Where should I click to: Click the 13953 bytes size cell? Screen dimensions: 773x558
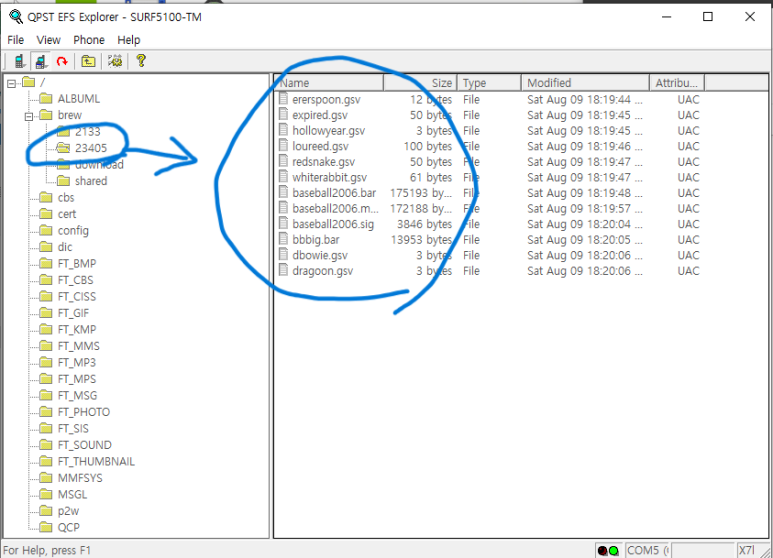[422, 240]
